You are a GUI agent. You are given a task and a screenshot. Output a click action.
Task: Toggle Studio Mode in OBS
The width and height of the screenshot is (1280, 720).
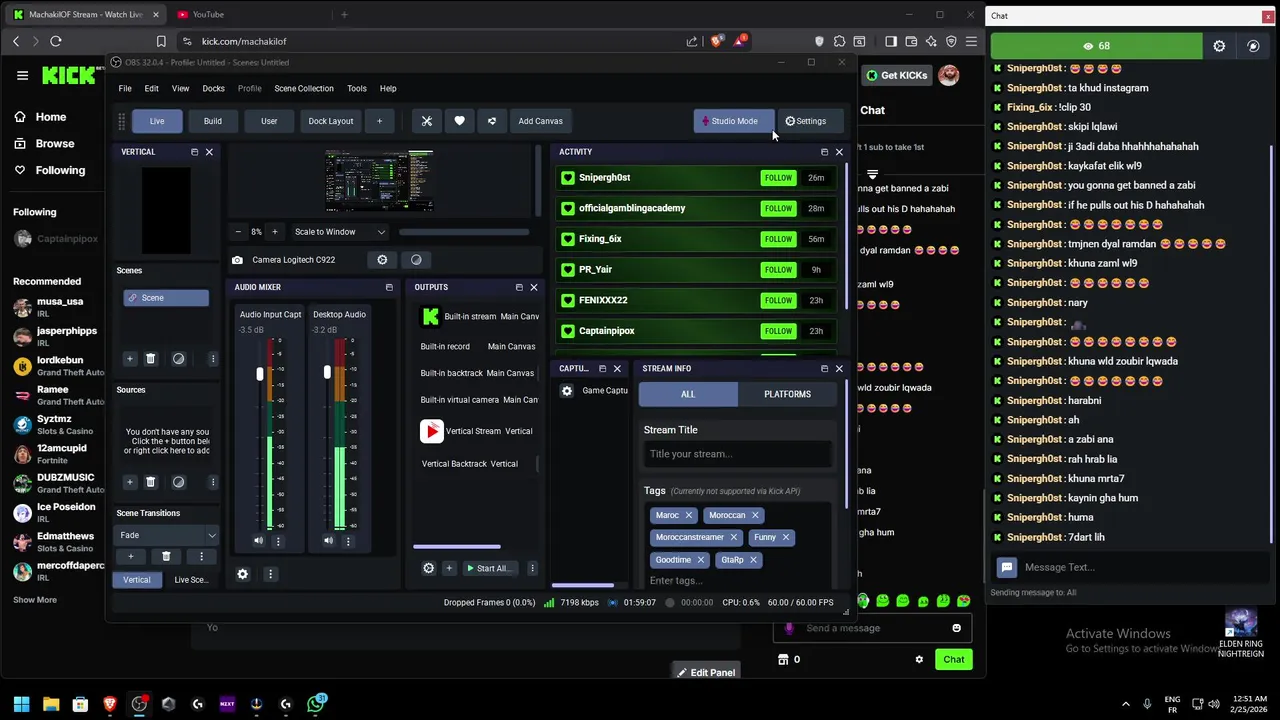click(734, 121)
